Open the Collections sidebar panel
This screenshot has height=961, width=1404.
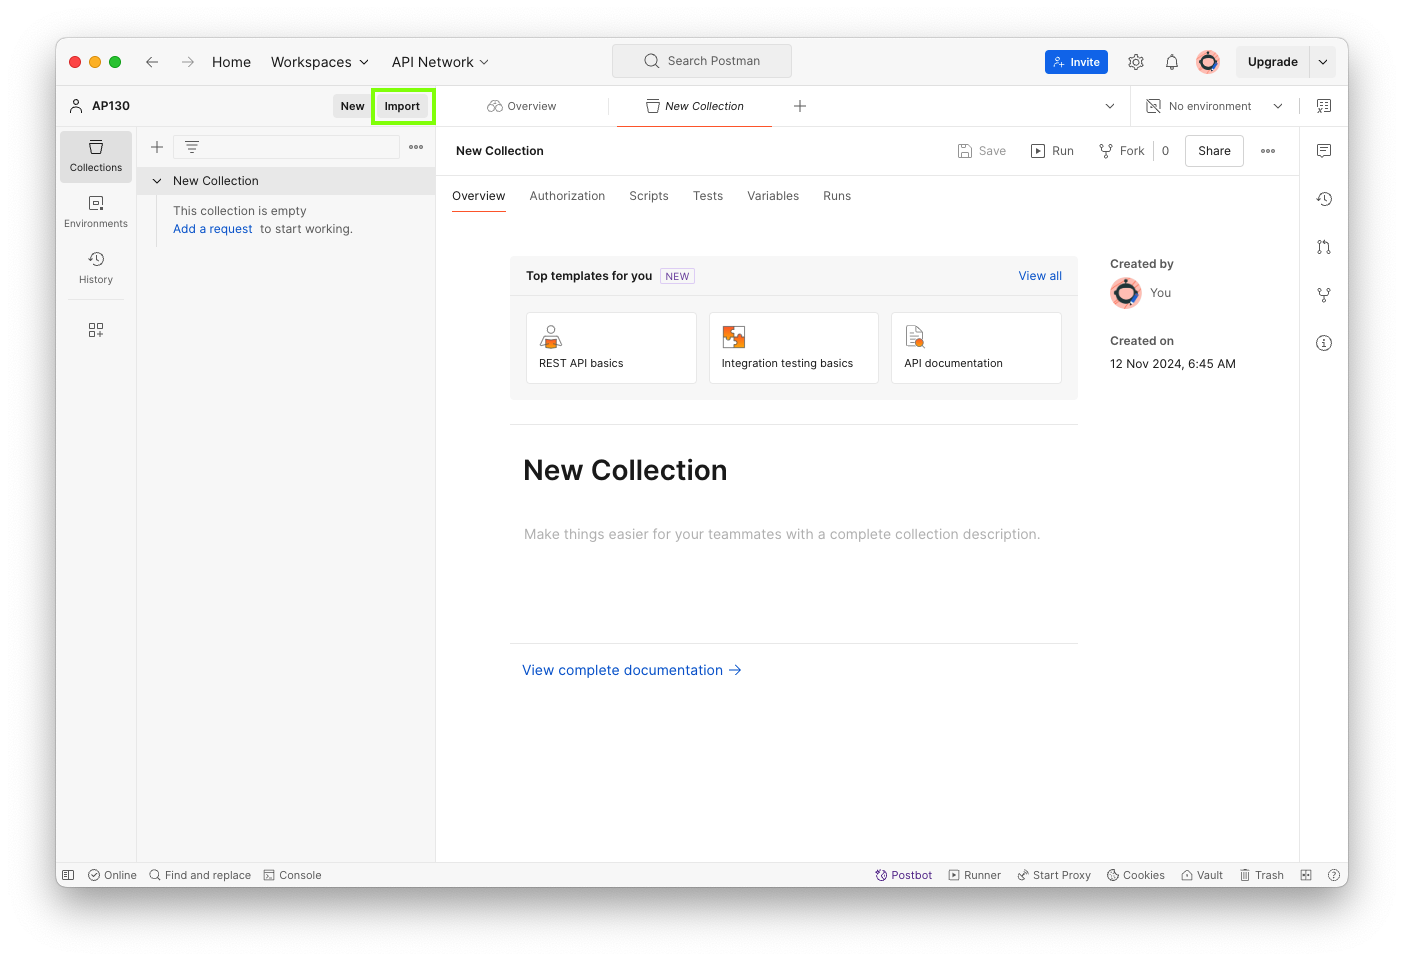pos(96,156)
